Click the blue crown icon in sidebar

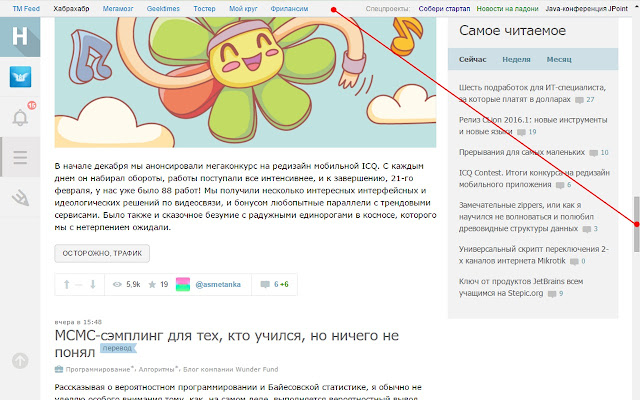tap(20, 77)
